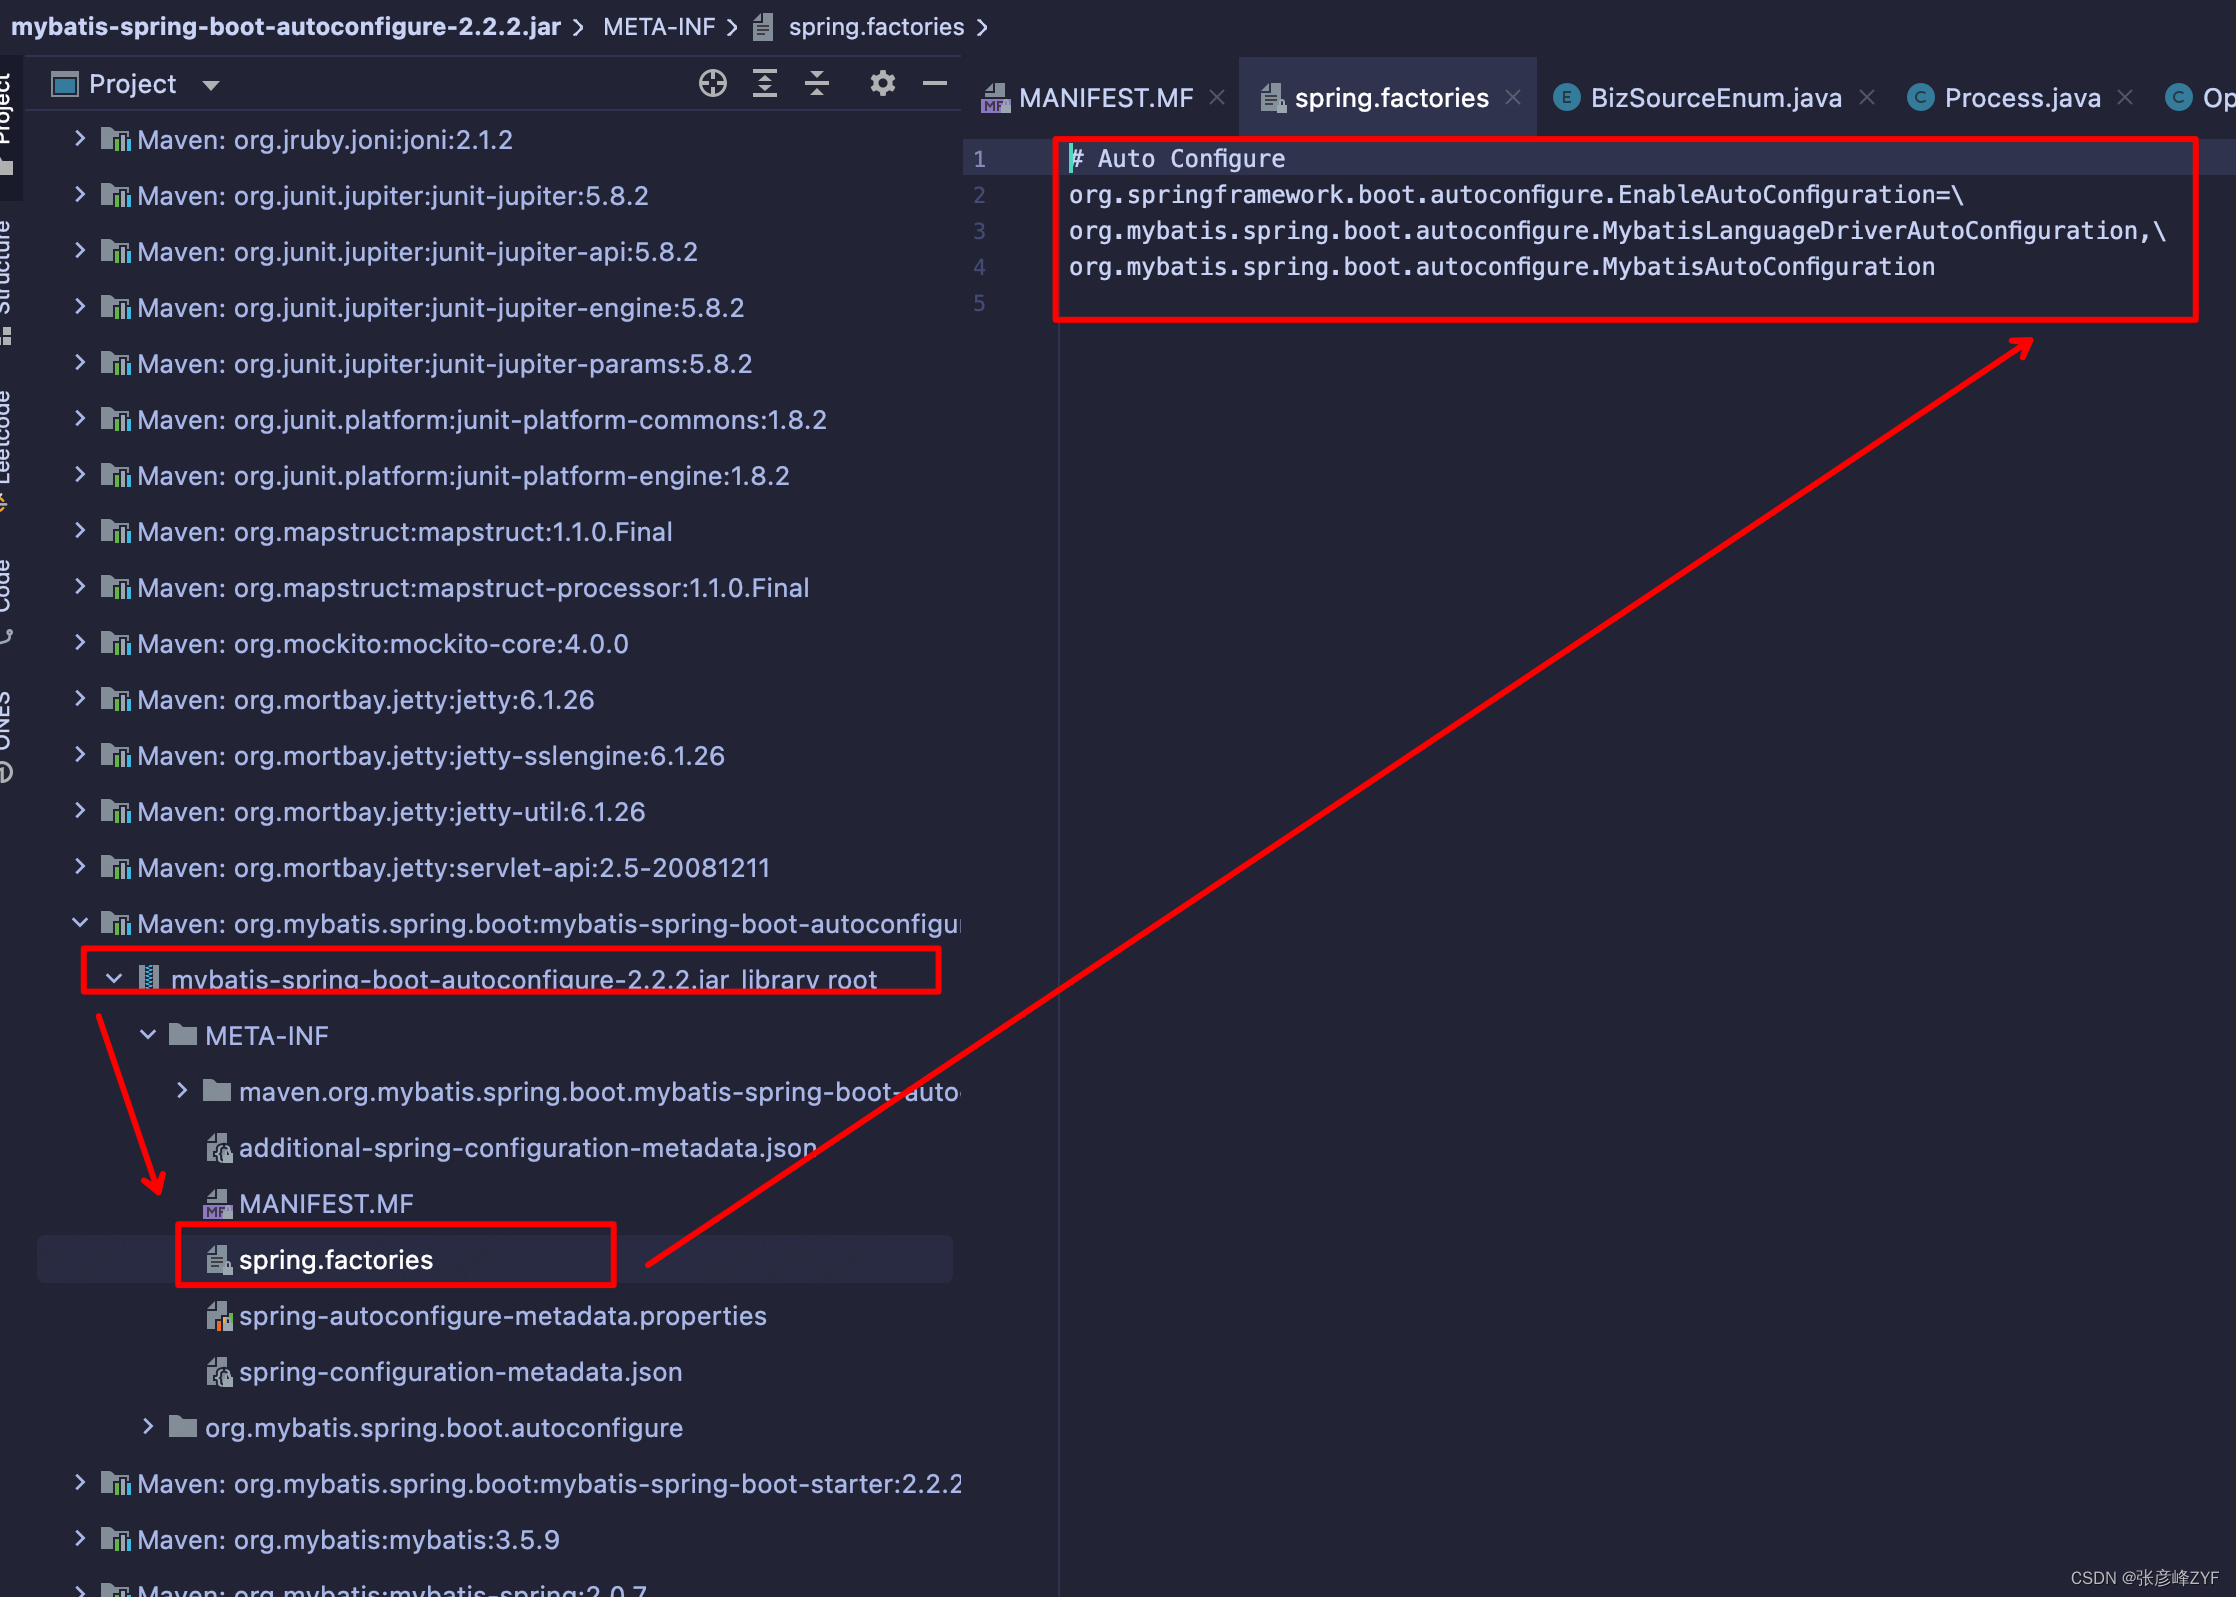2236x1597 pixels.
Task: Expand Maven mockito-core:4.0.0 node
Action: point(80,643)
